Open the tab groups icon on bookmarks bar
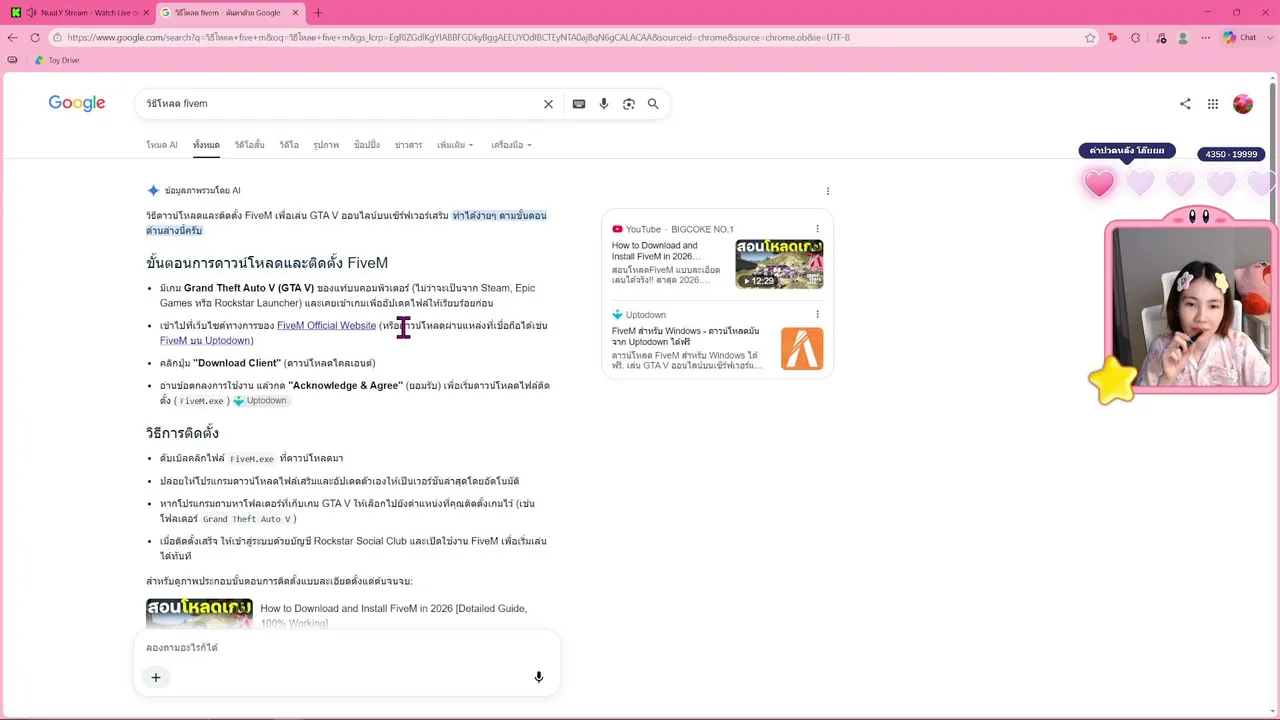The image size is (1280, 720). click(12, 60)
